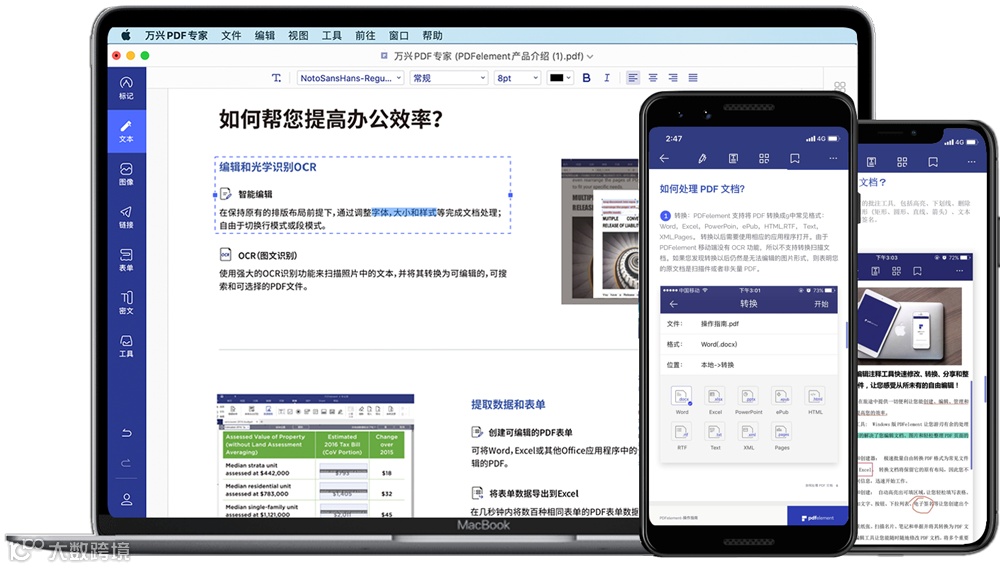Click the undo arrow in sidebar
The image size is (1000, 569).
coord(126,433)
